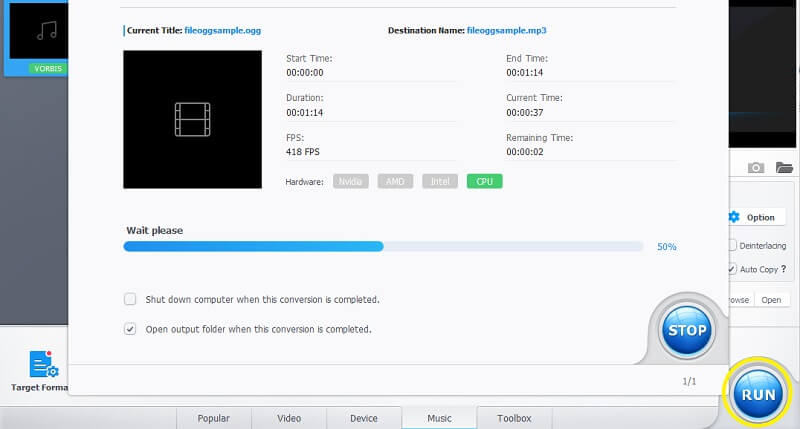Disable the Auto Copy checkbox
Image resolution: width=800 pixels, height=429 pixels.
tap(733, 269)
